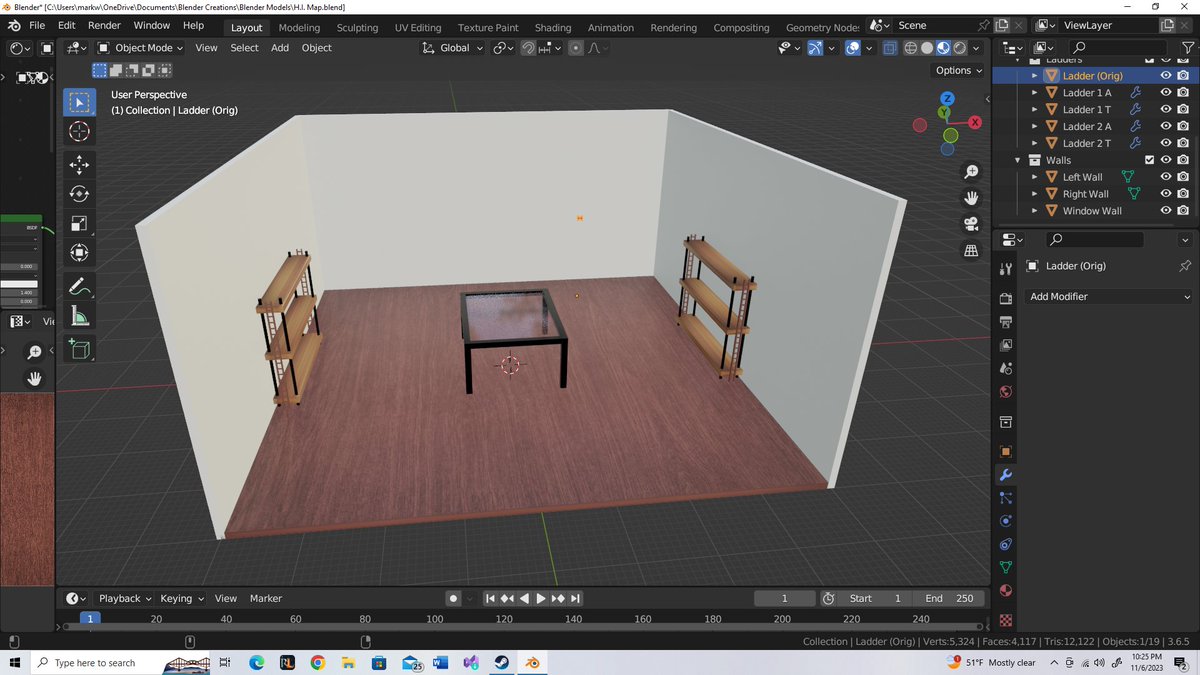Screen dimensions: 1200x675
Task: Choose the Annotate pencil tool
Action: pyautogui.click(x=80, y=286)
